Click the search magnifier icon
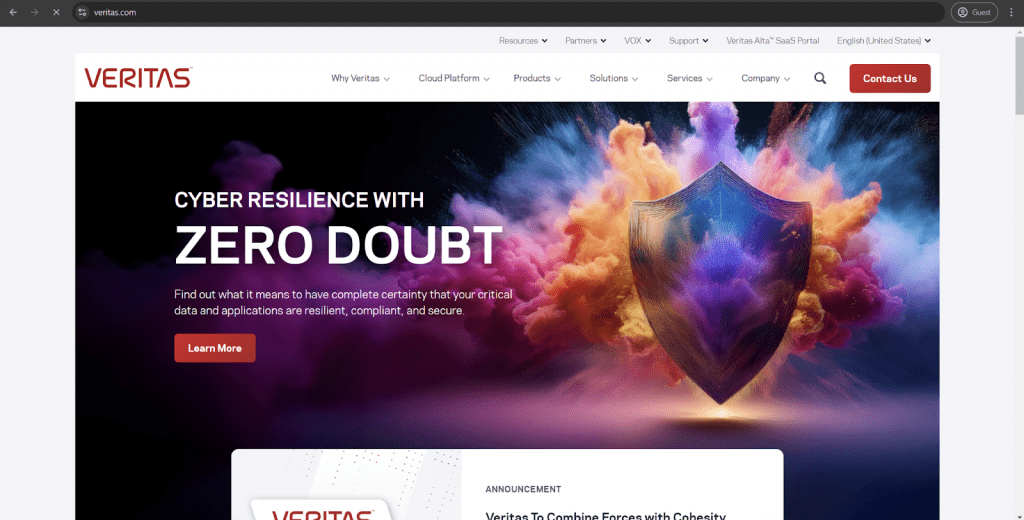Screen dimensions: 1024x520 click(x=820, y=78)
